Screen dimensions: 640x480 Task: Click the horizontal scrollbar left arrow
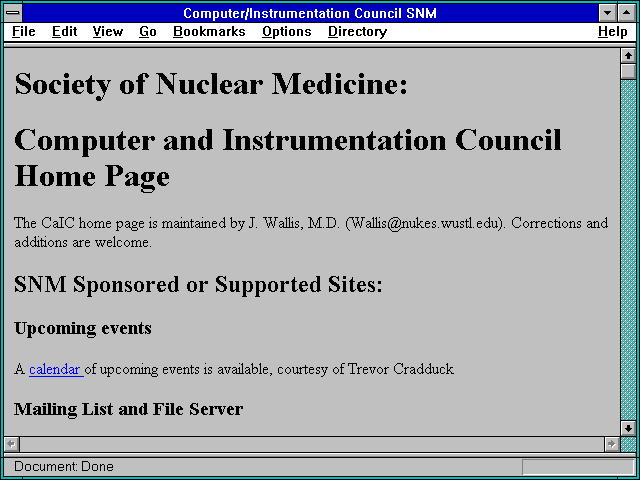11,444
